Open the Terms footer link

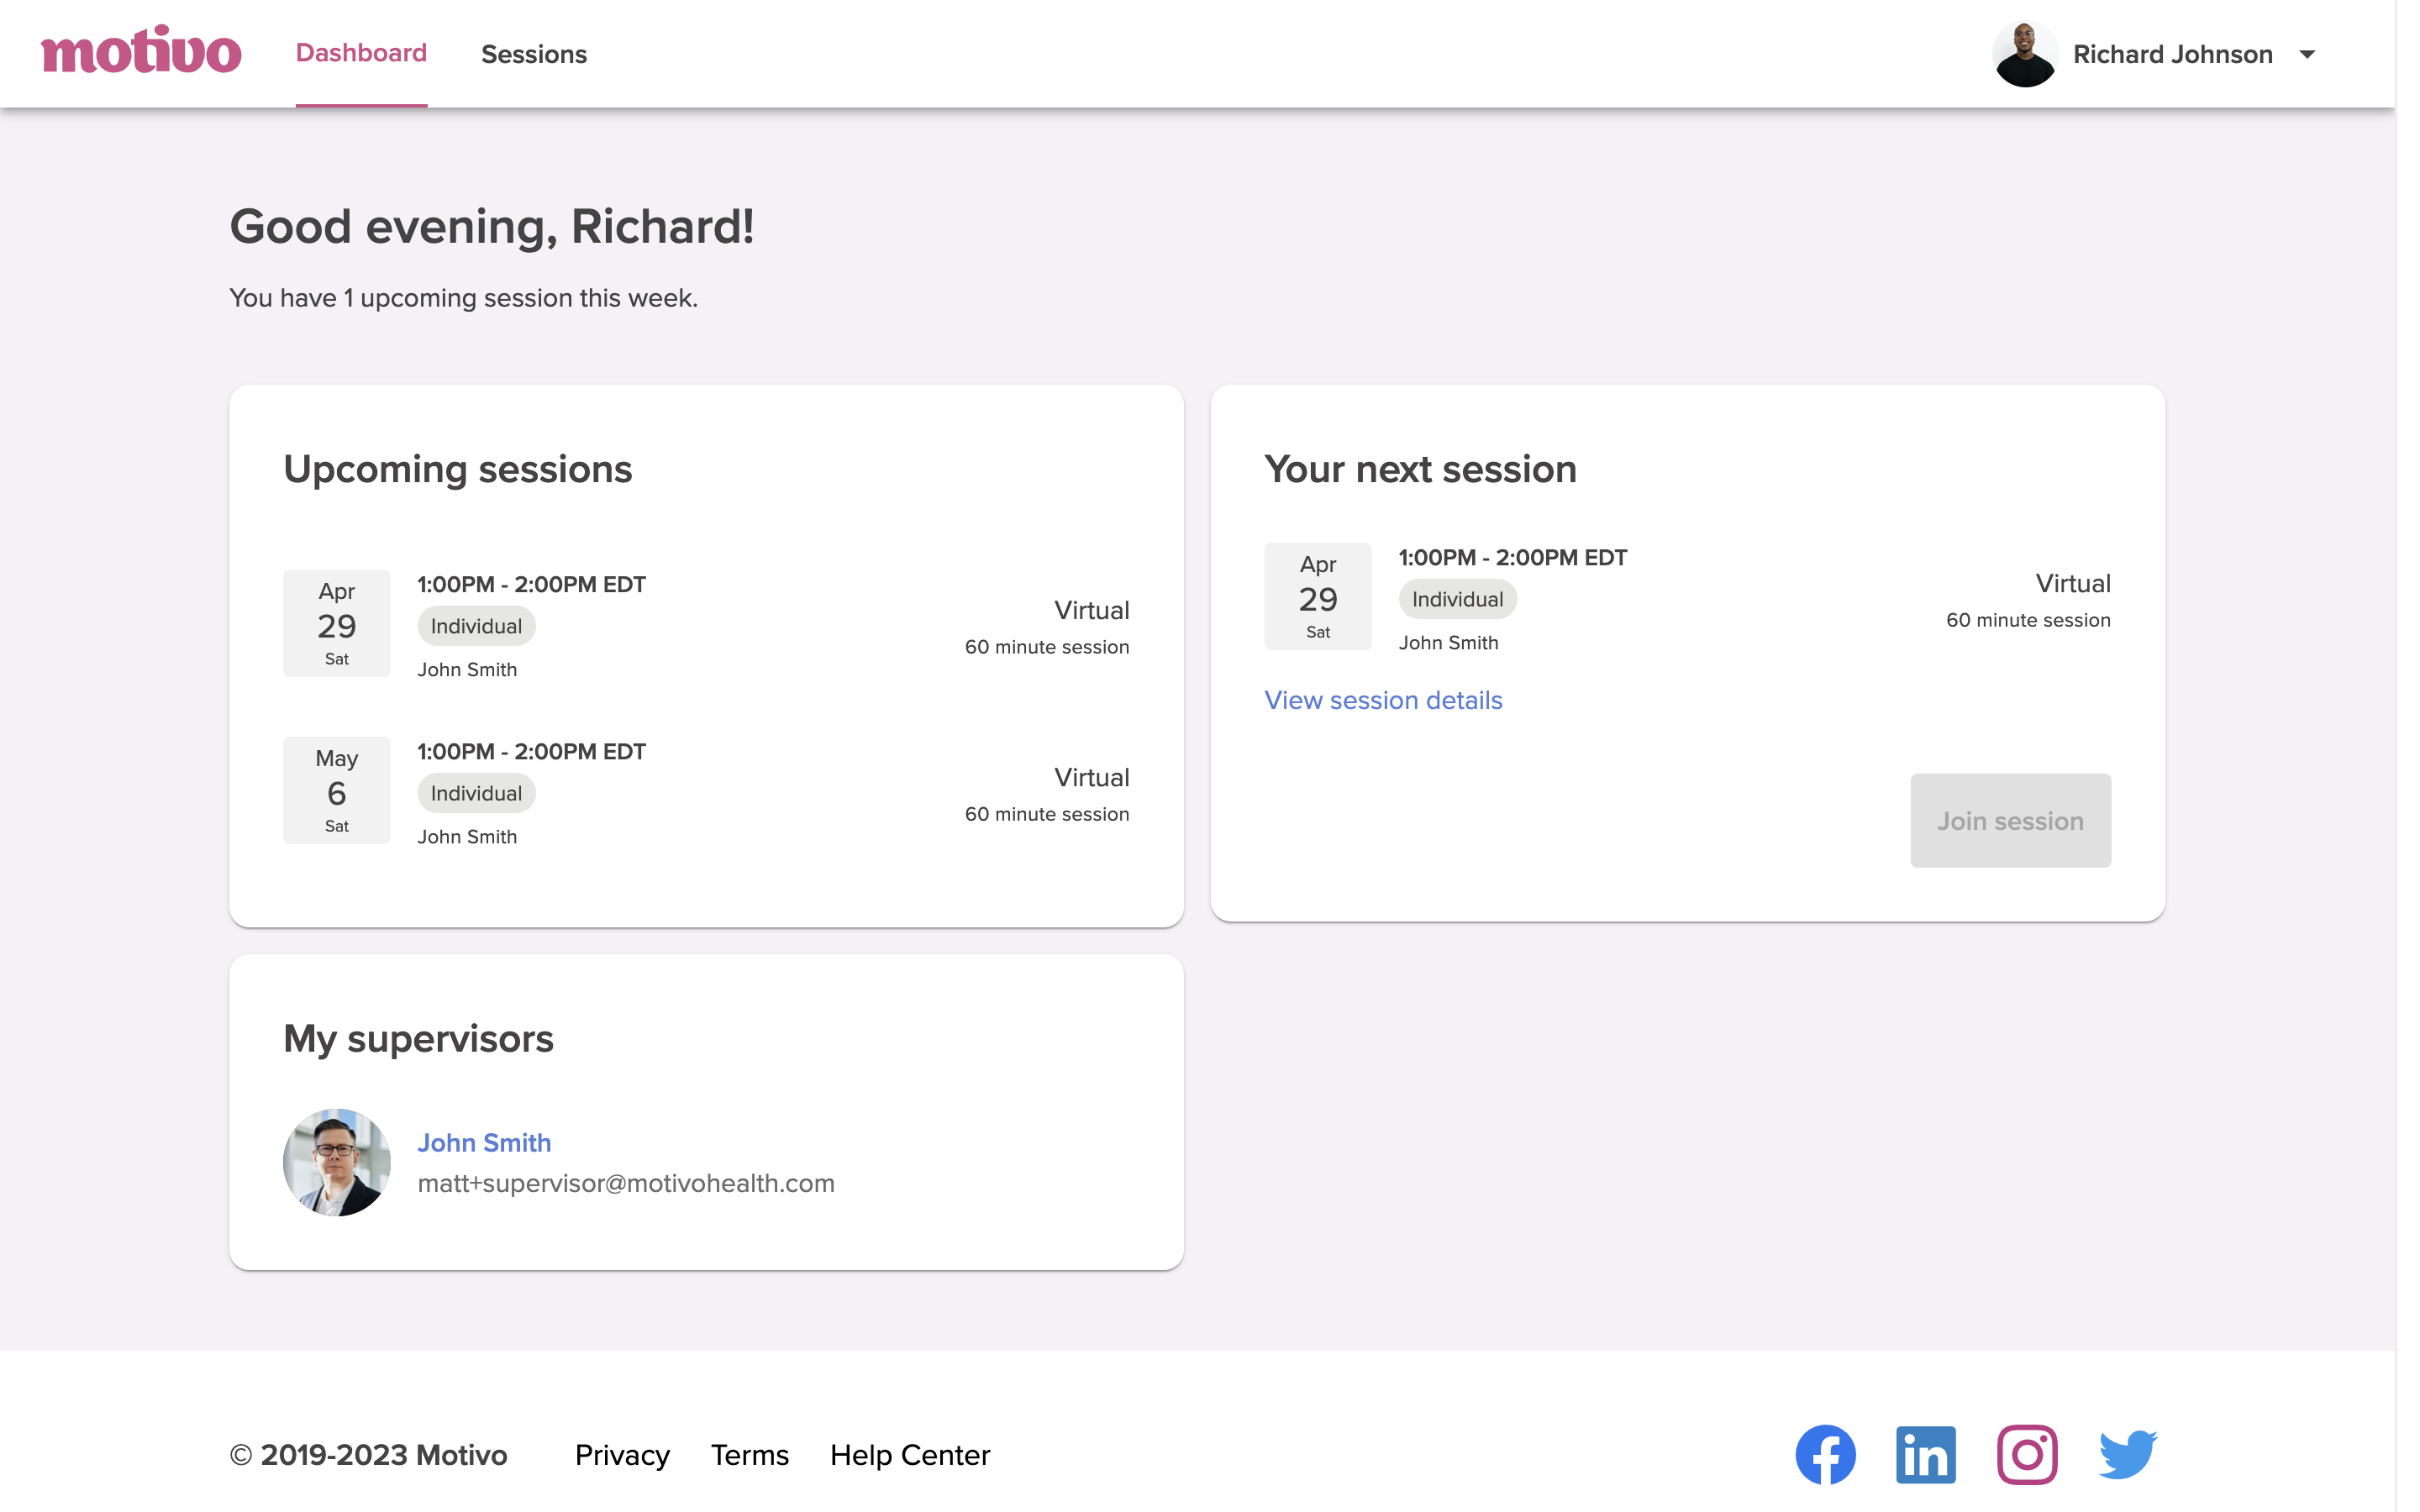tap(750, 1455)
